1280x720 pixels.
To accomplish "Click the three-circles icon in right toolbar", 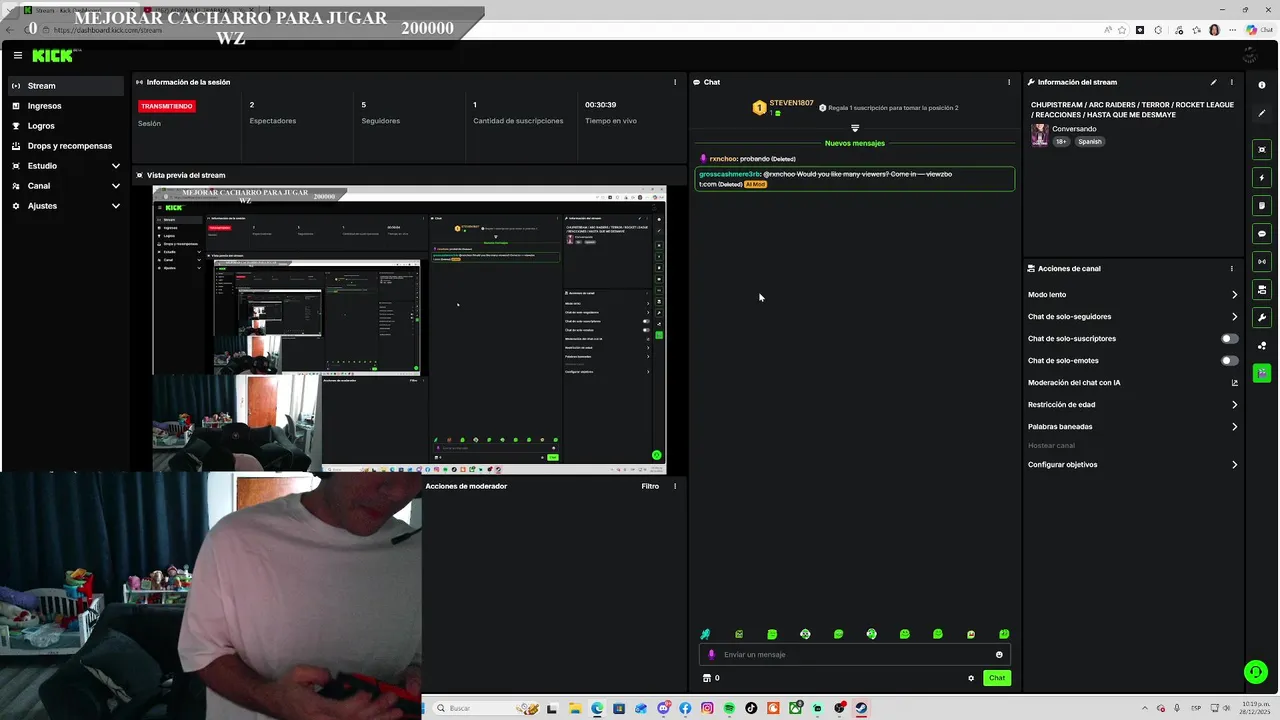I will pyautogui.click(x=1262, y=346).
